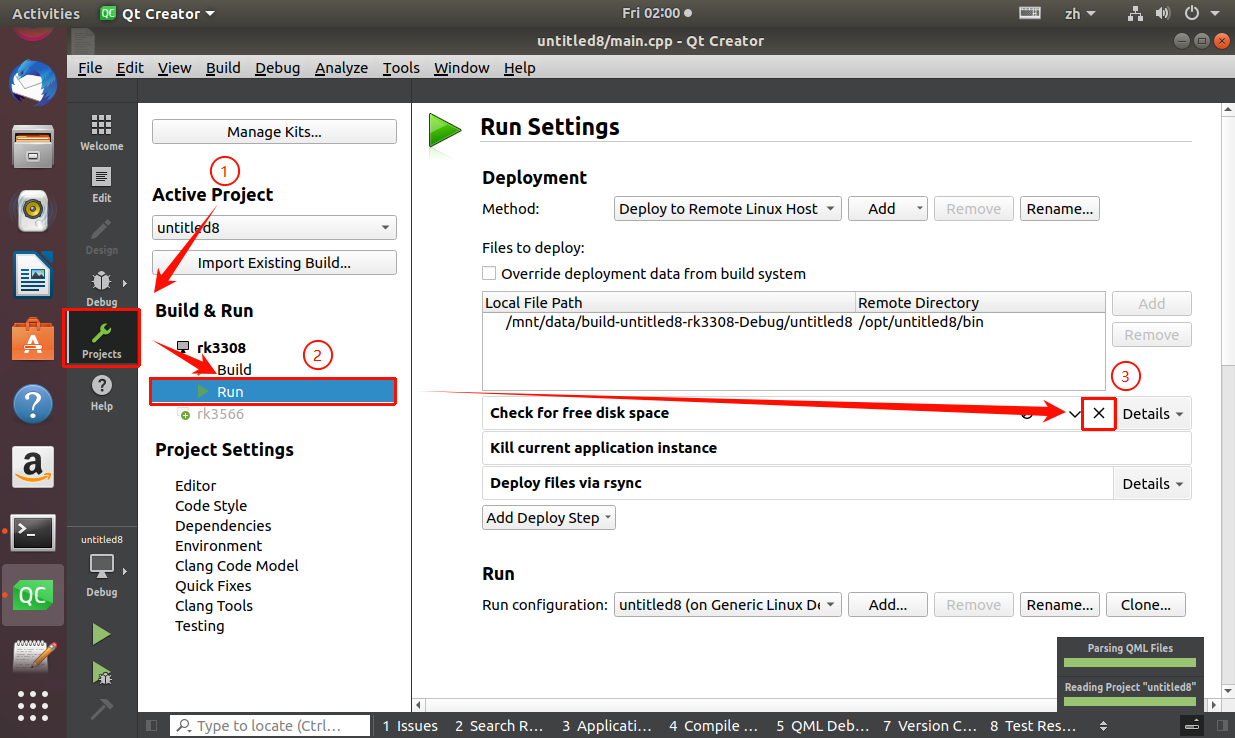Switch to Edit mode icon

pyautogui.click(x=101, y=184)
